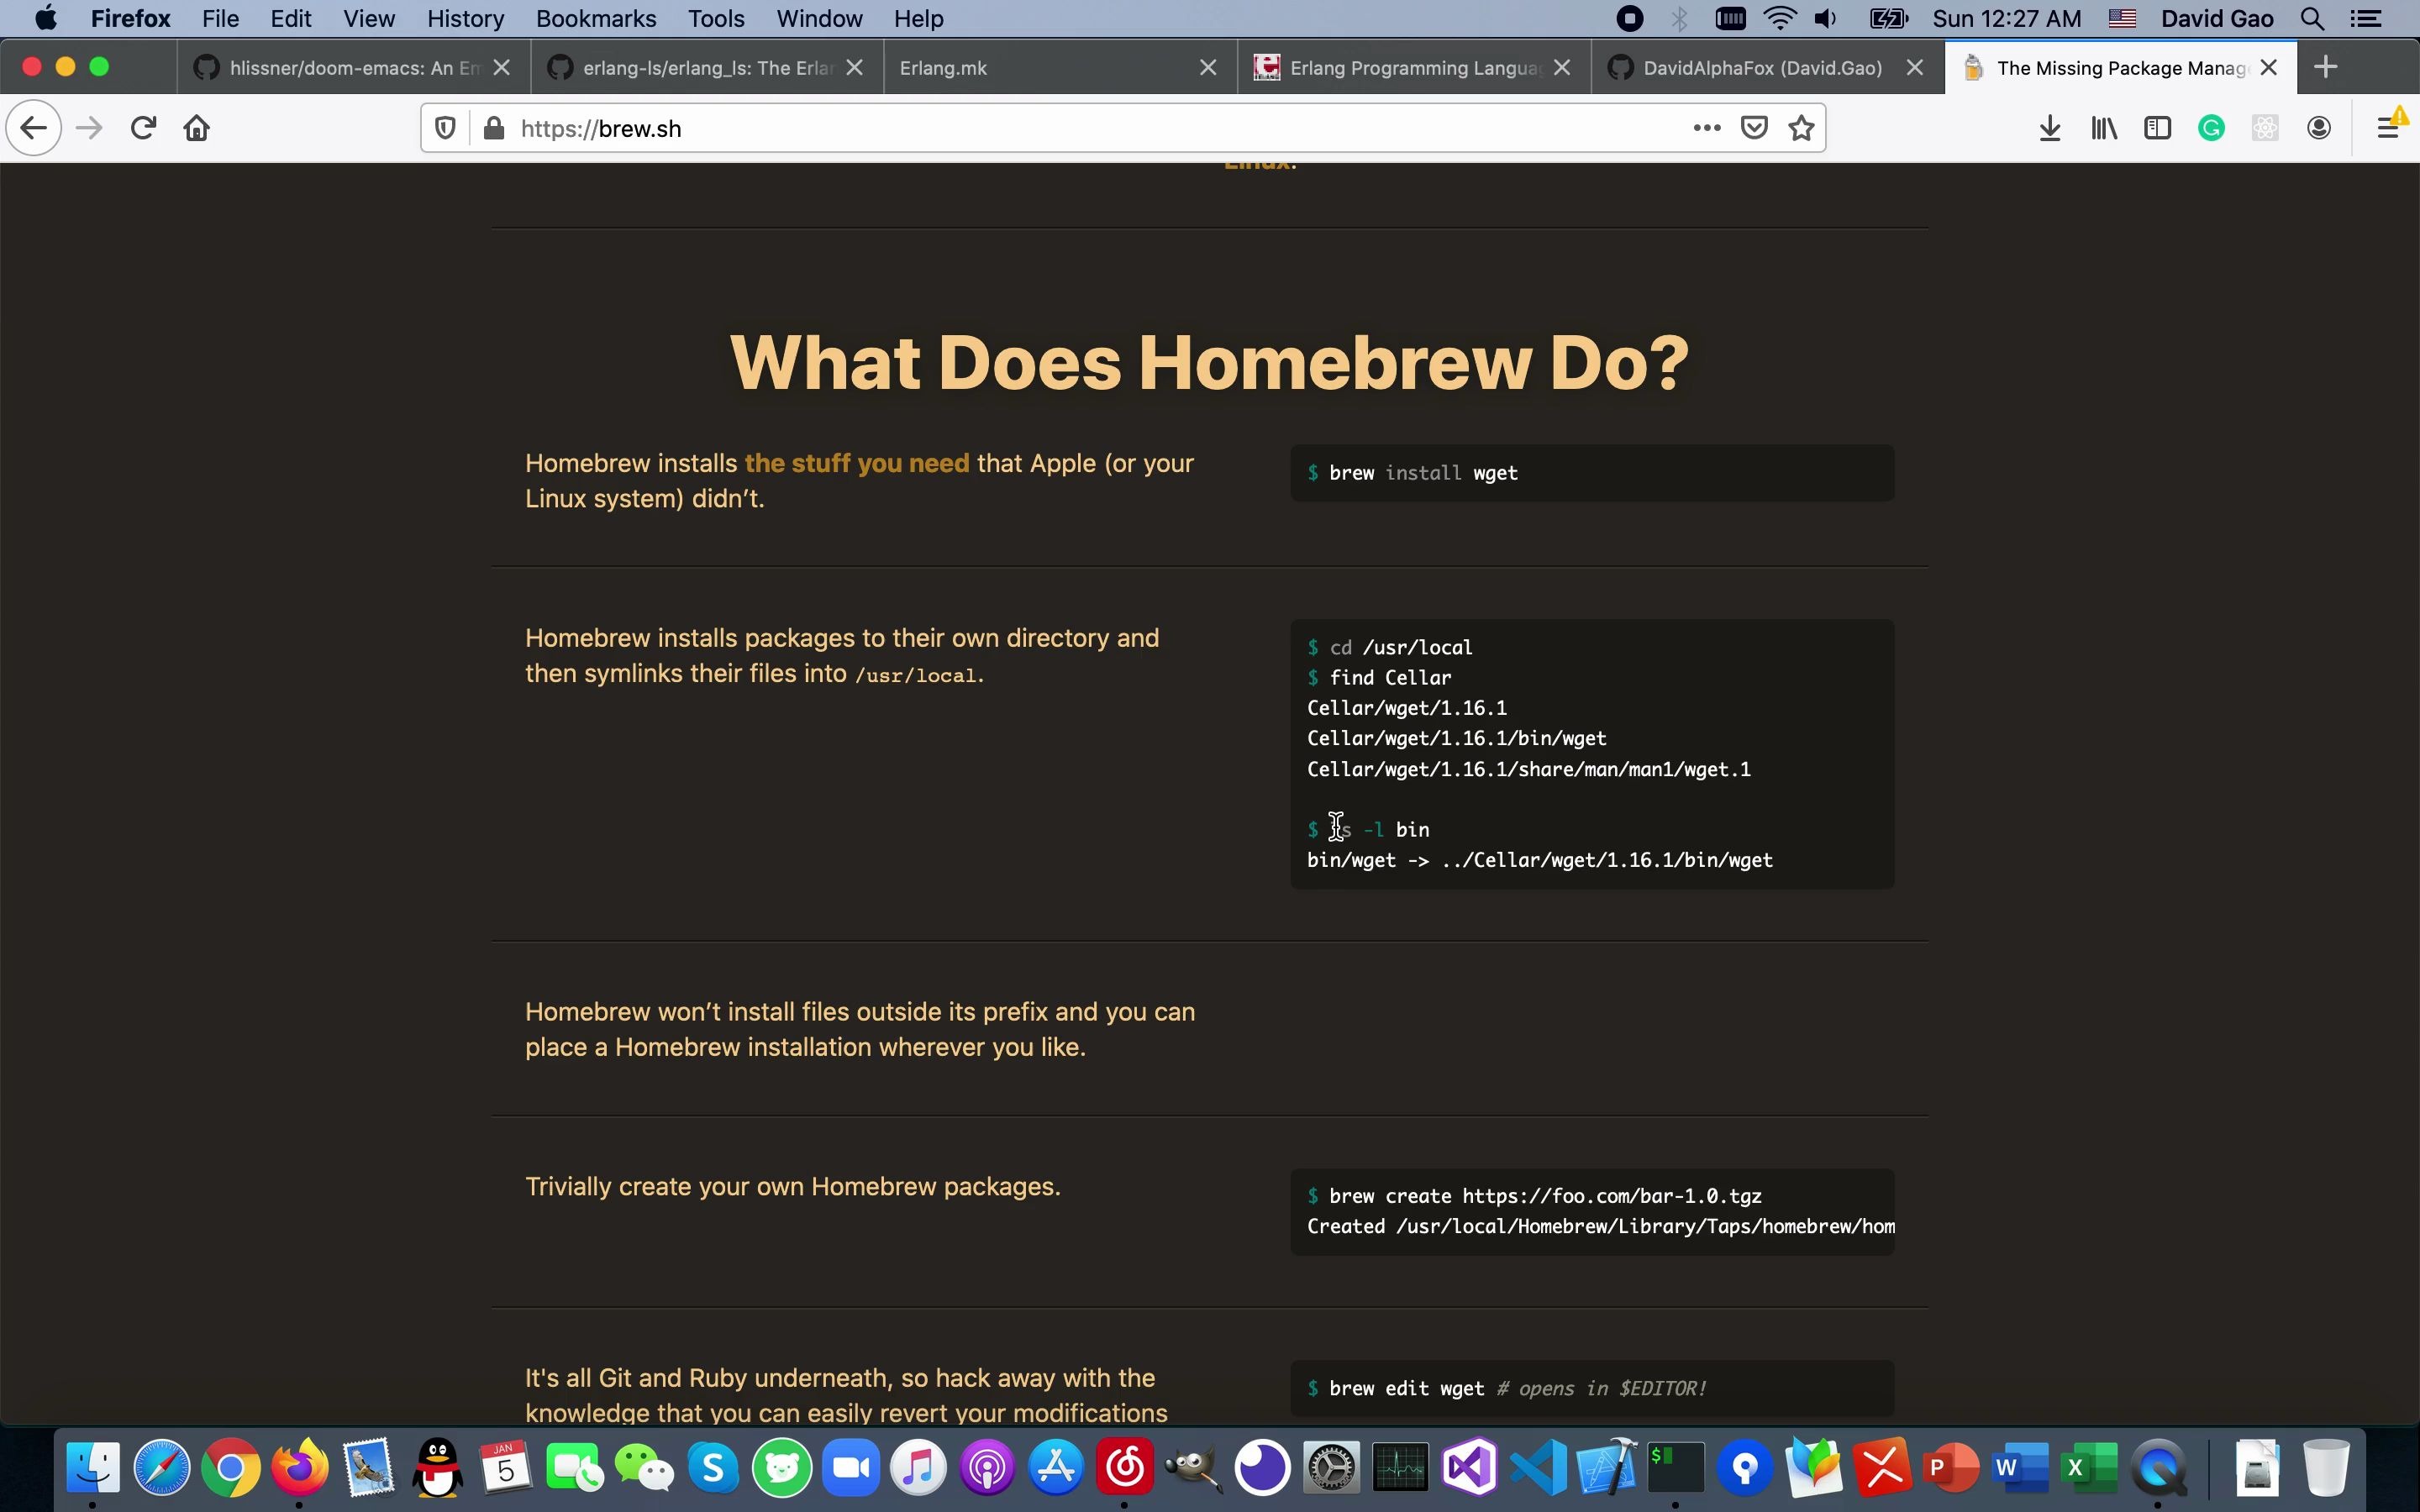Show the Library menu
Screen dimensions: 2420x1512
point(2104,128)
